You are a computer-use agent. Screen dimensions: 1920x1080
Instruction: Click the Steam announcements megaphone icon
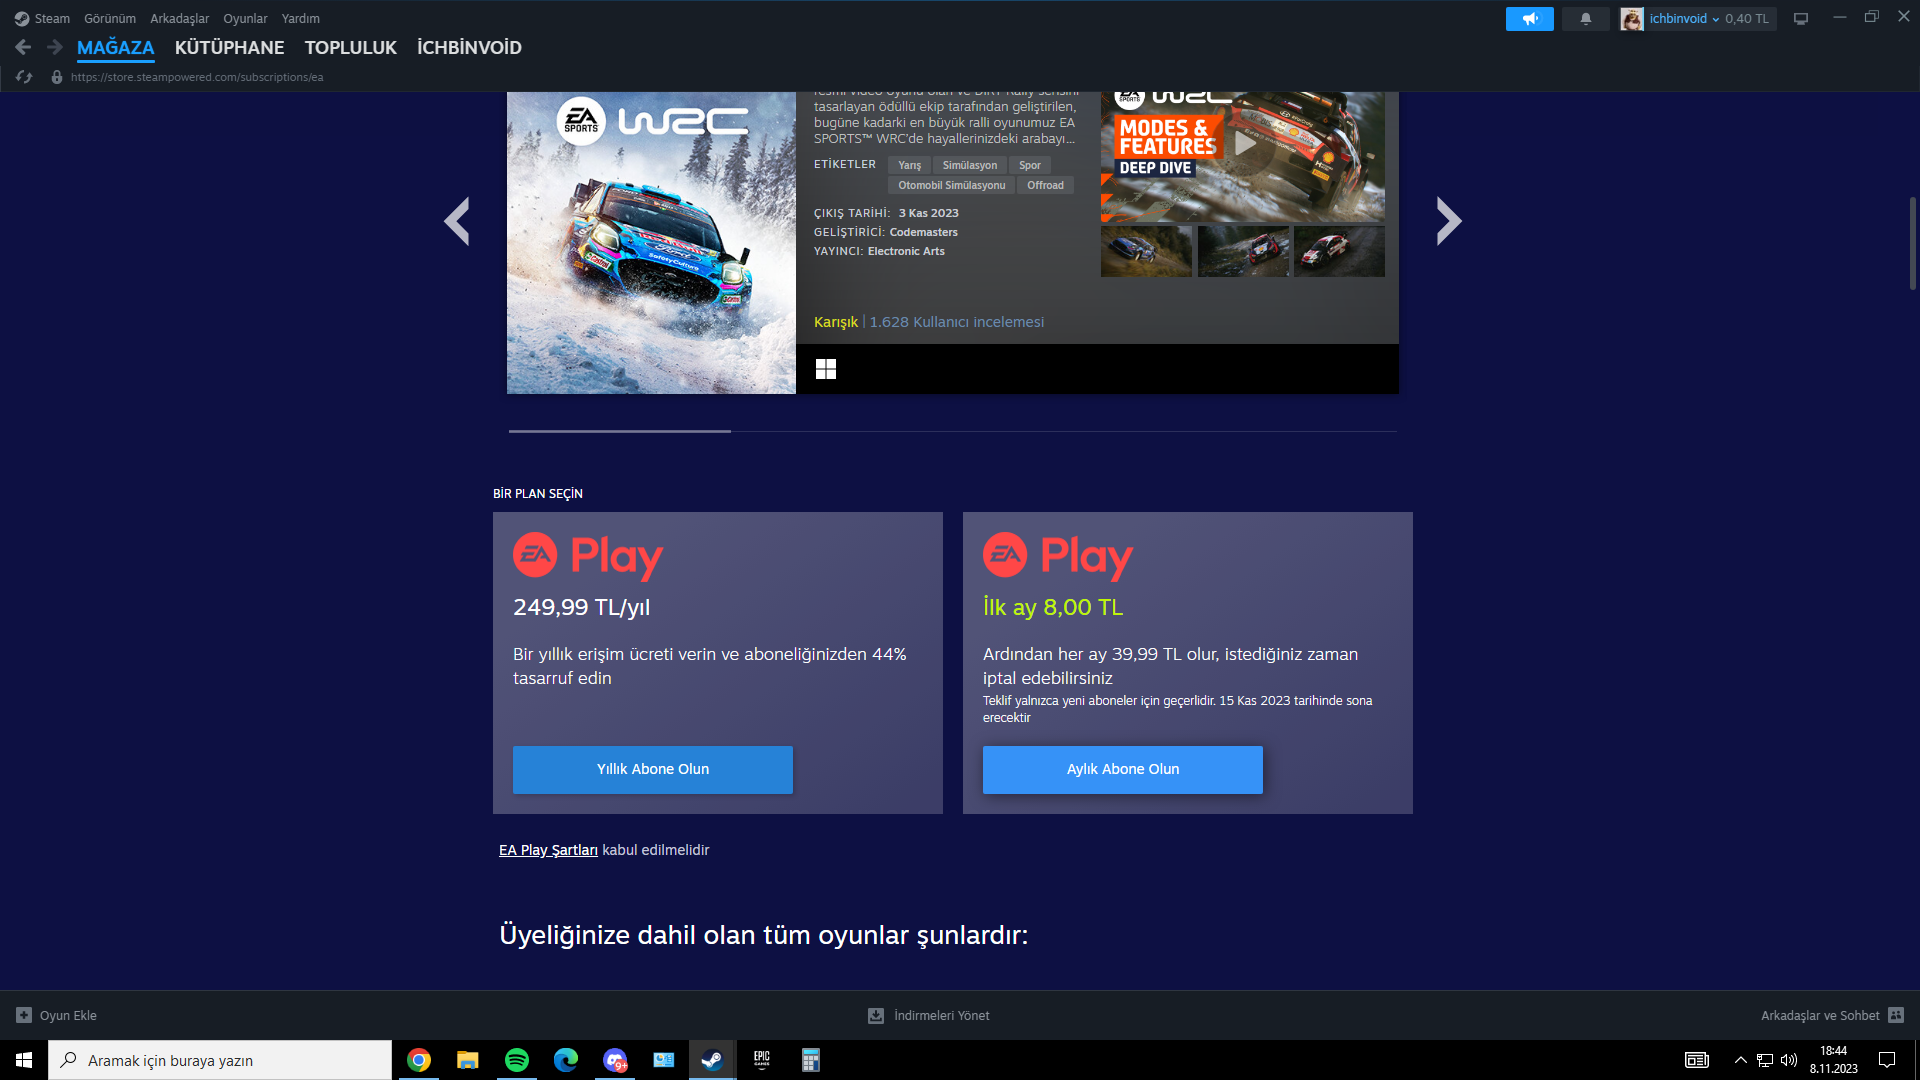(x=1529, y=19)
